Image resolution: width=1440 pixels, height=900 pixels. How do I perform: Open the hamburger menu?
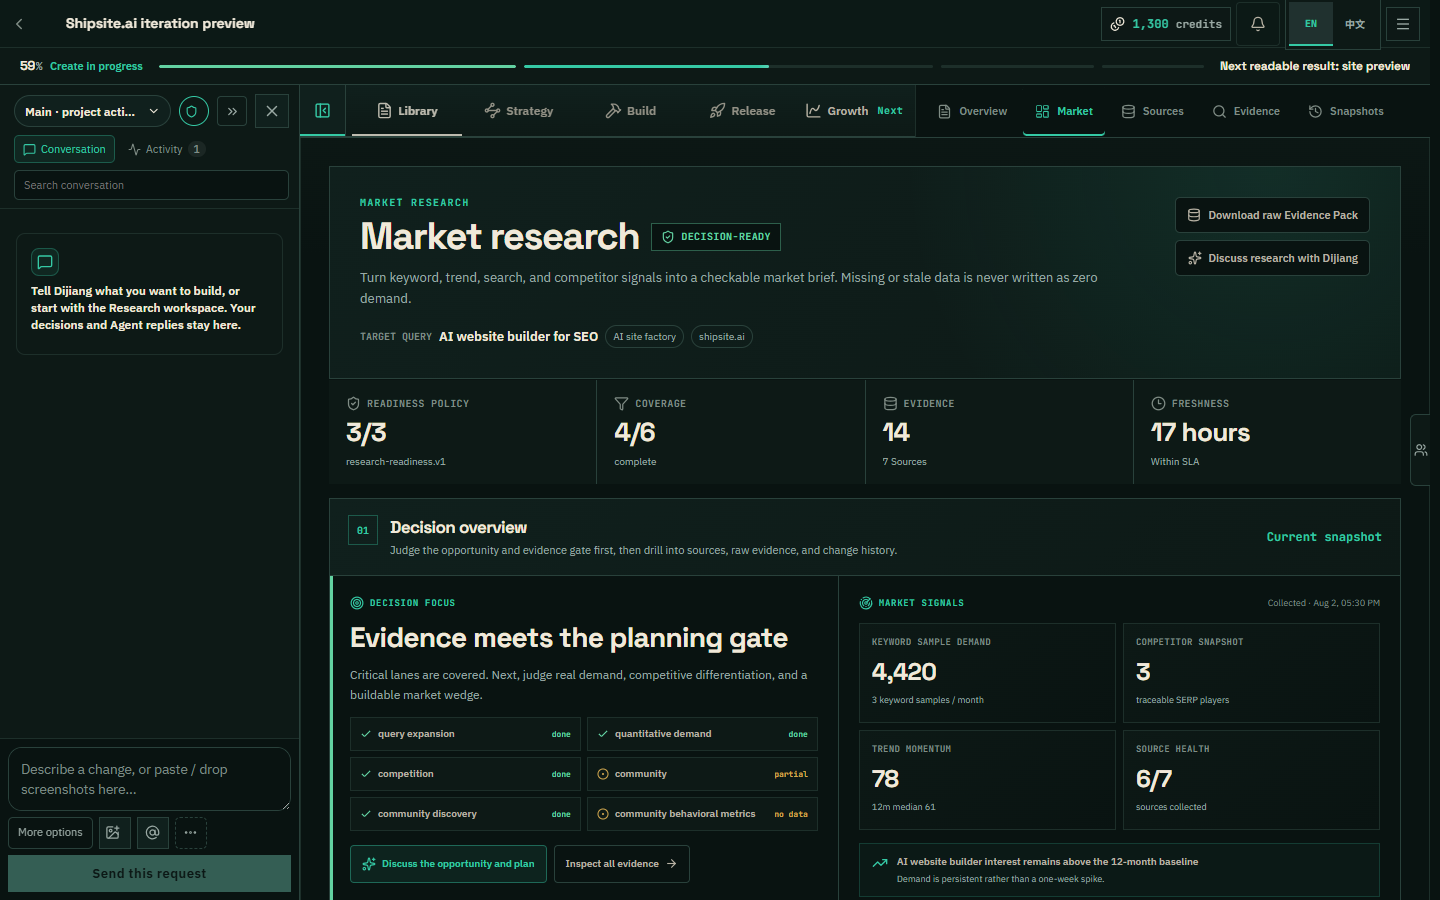1403,24
